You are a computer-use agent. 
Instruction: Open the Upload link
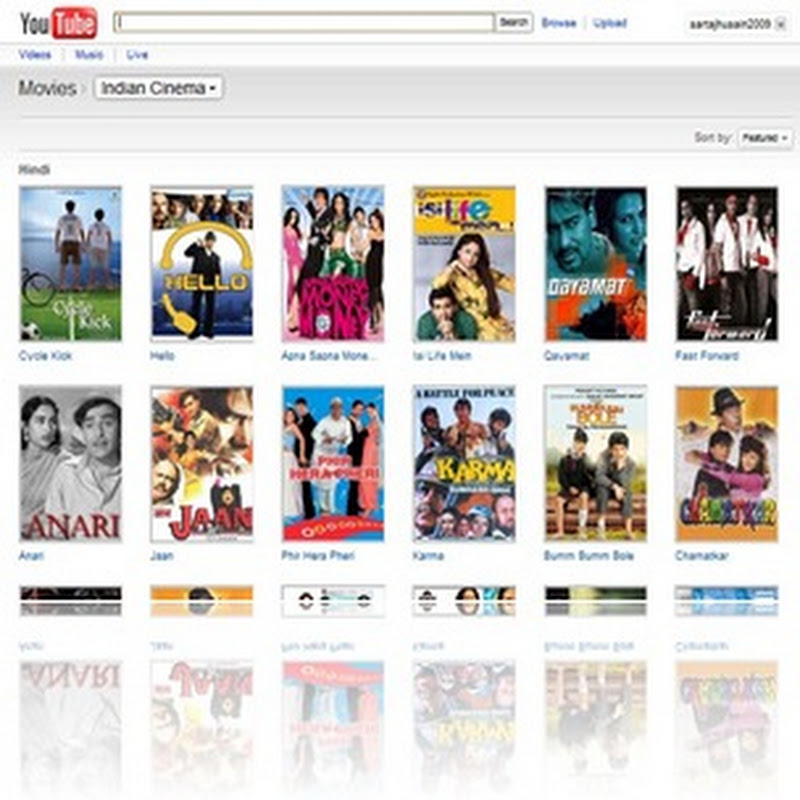(x=610, y=23)
